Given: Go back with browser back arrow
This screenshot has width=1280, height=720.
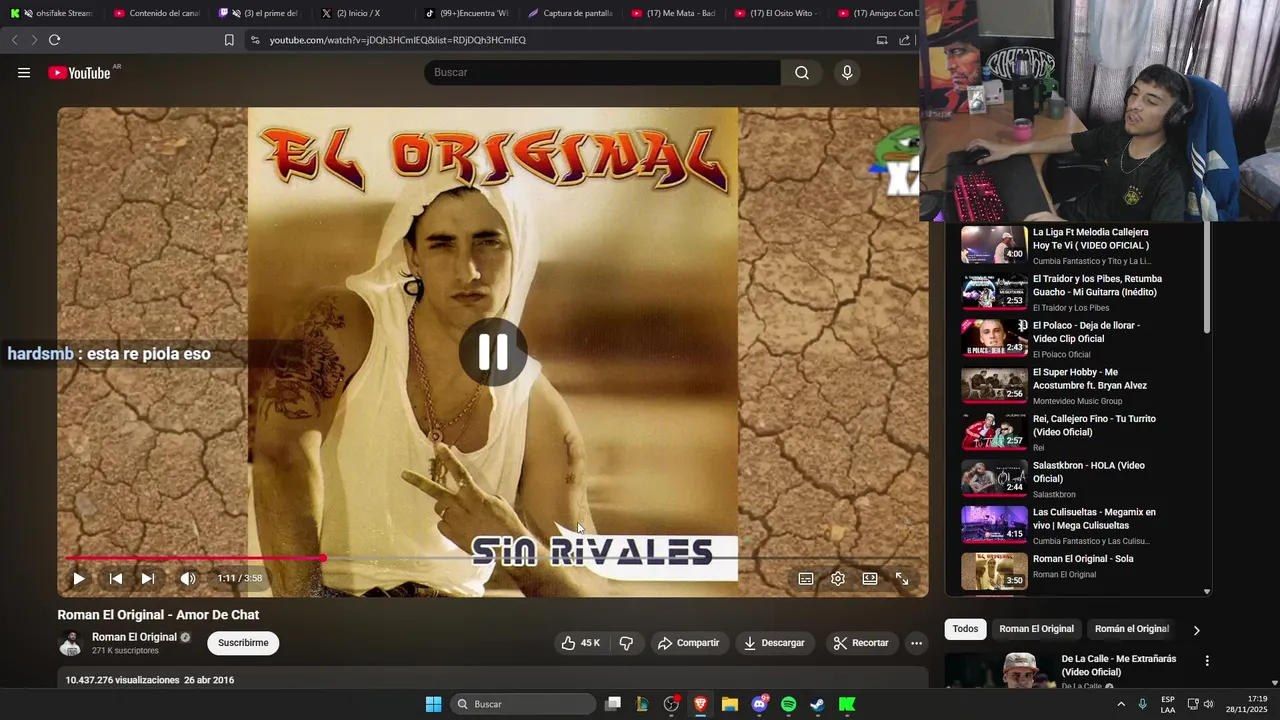Looking at the screenshot, I should pos(14,40).
